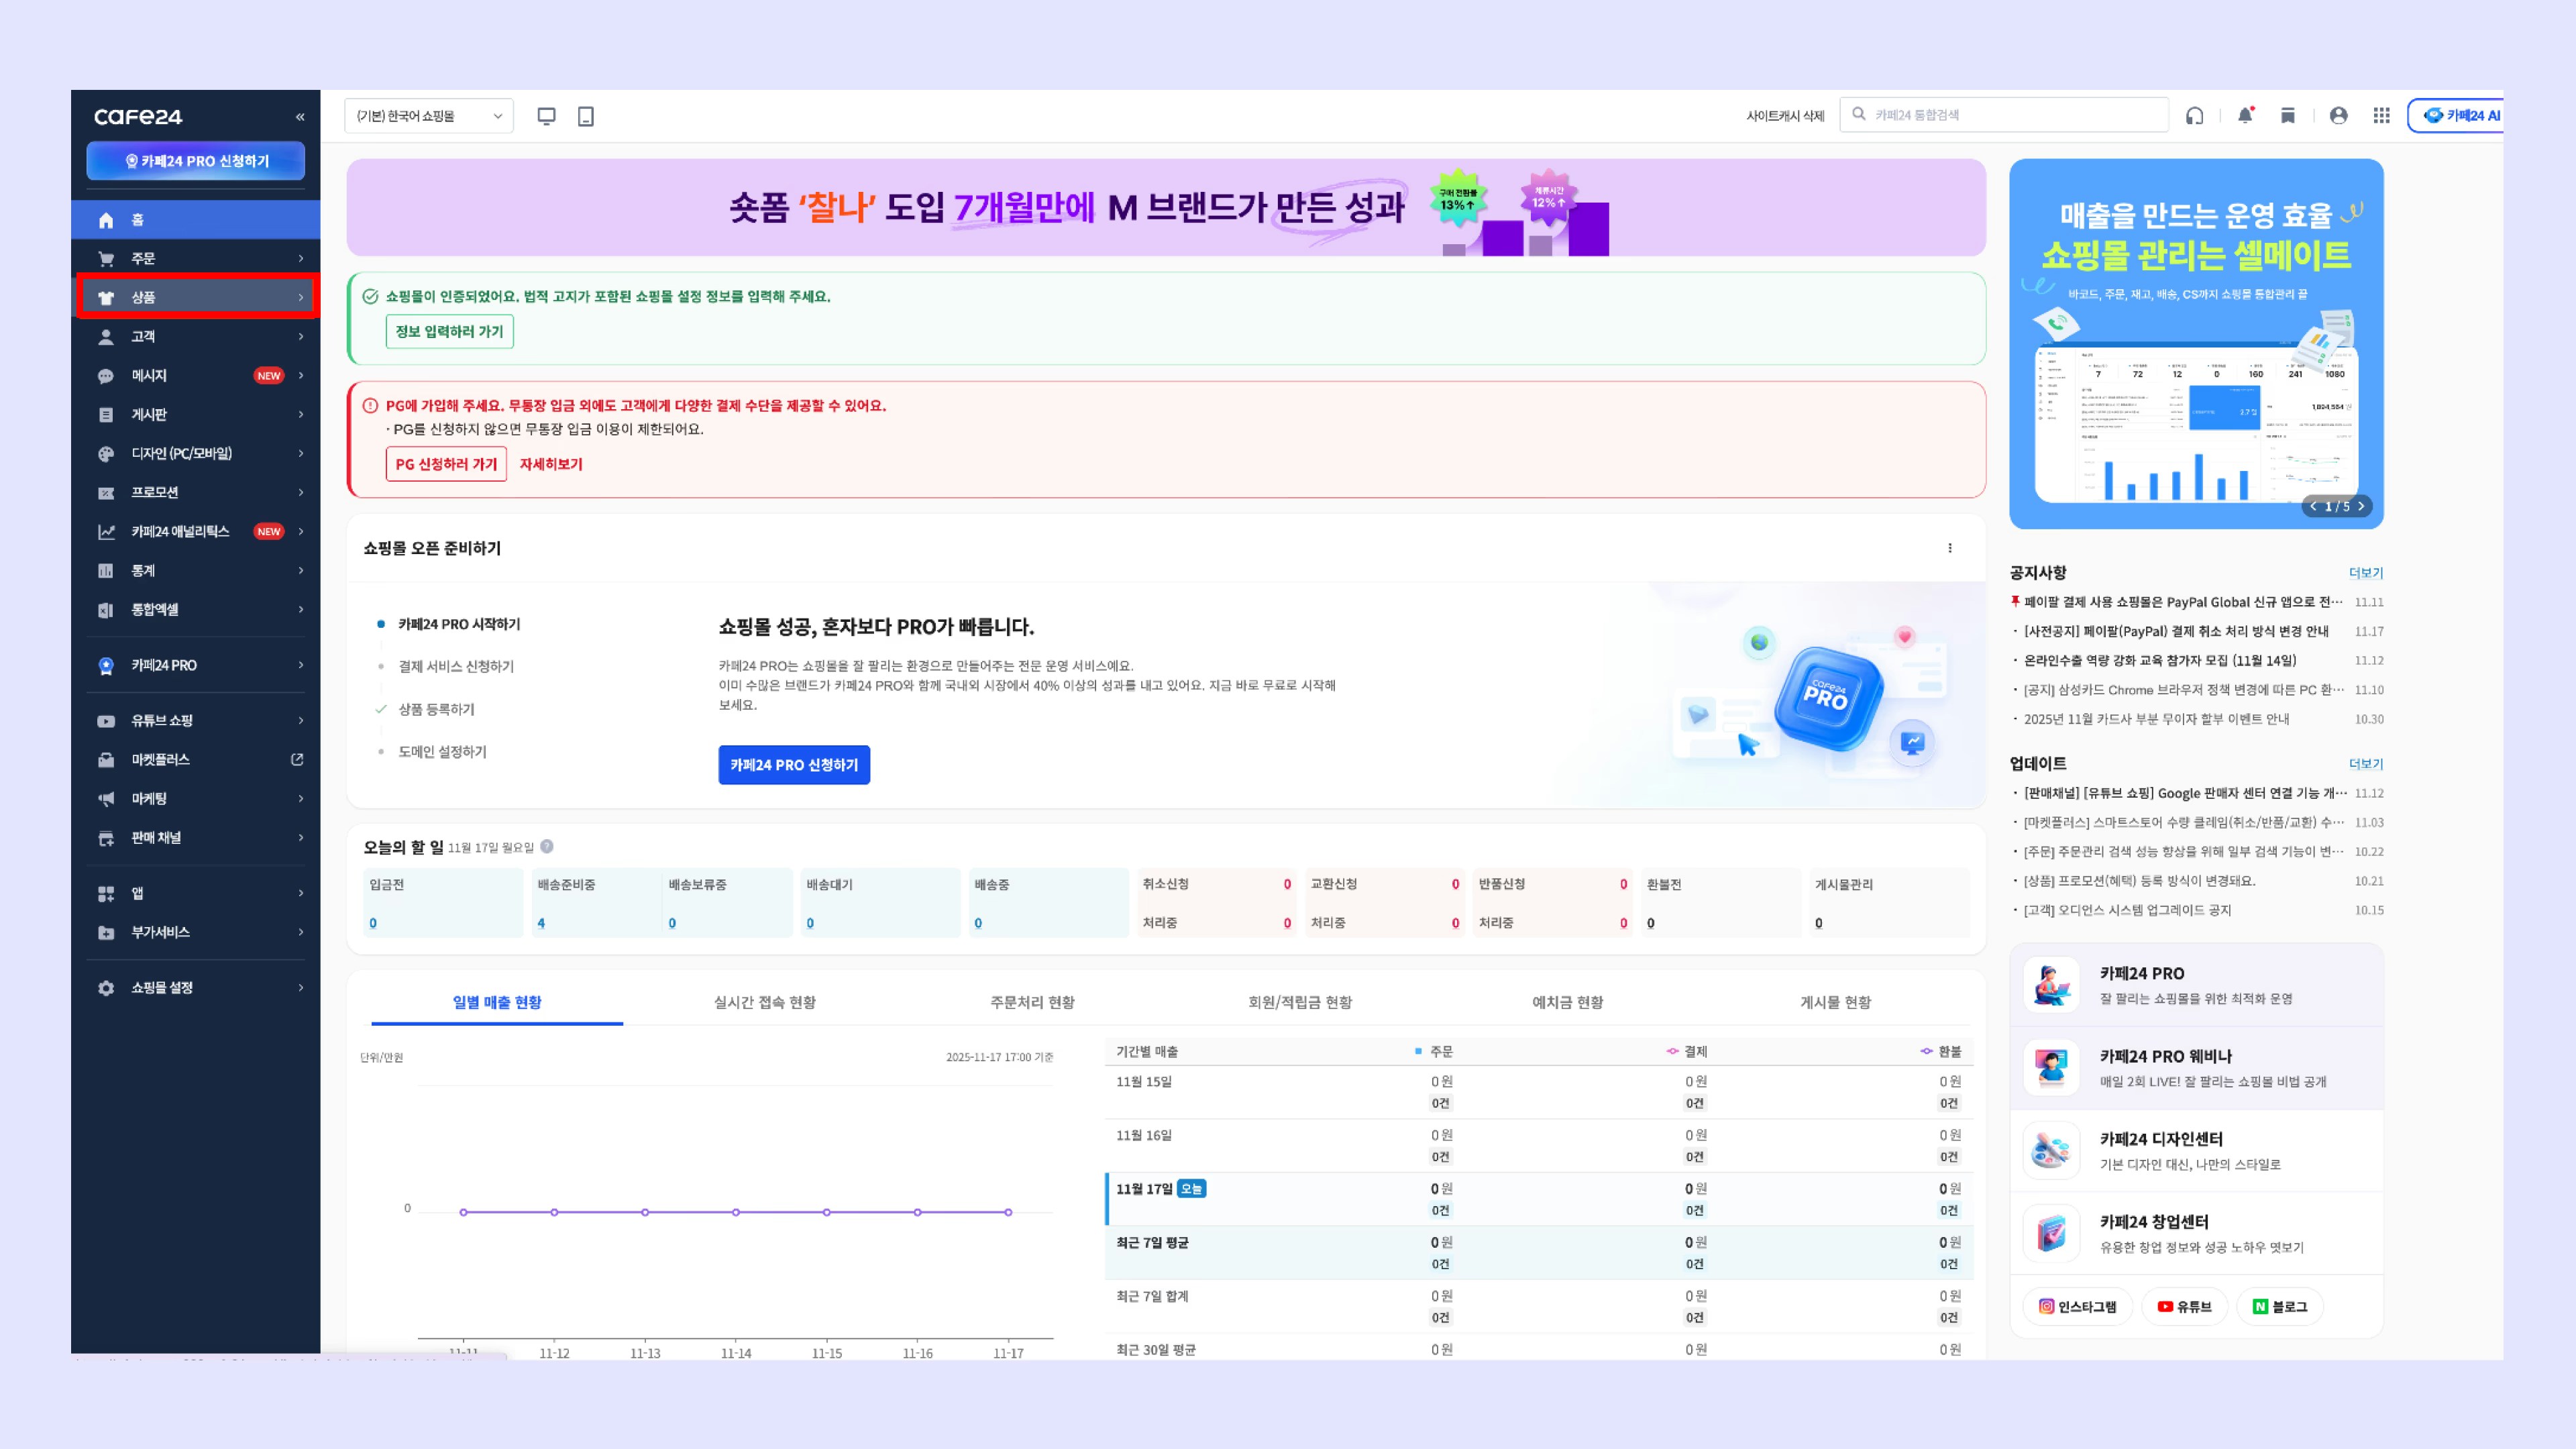Switch to 실시간 접속 현황 tab

764,1002
